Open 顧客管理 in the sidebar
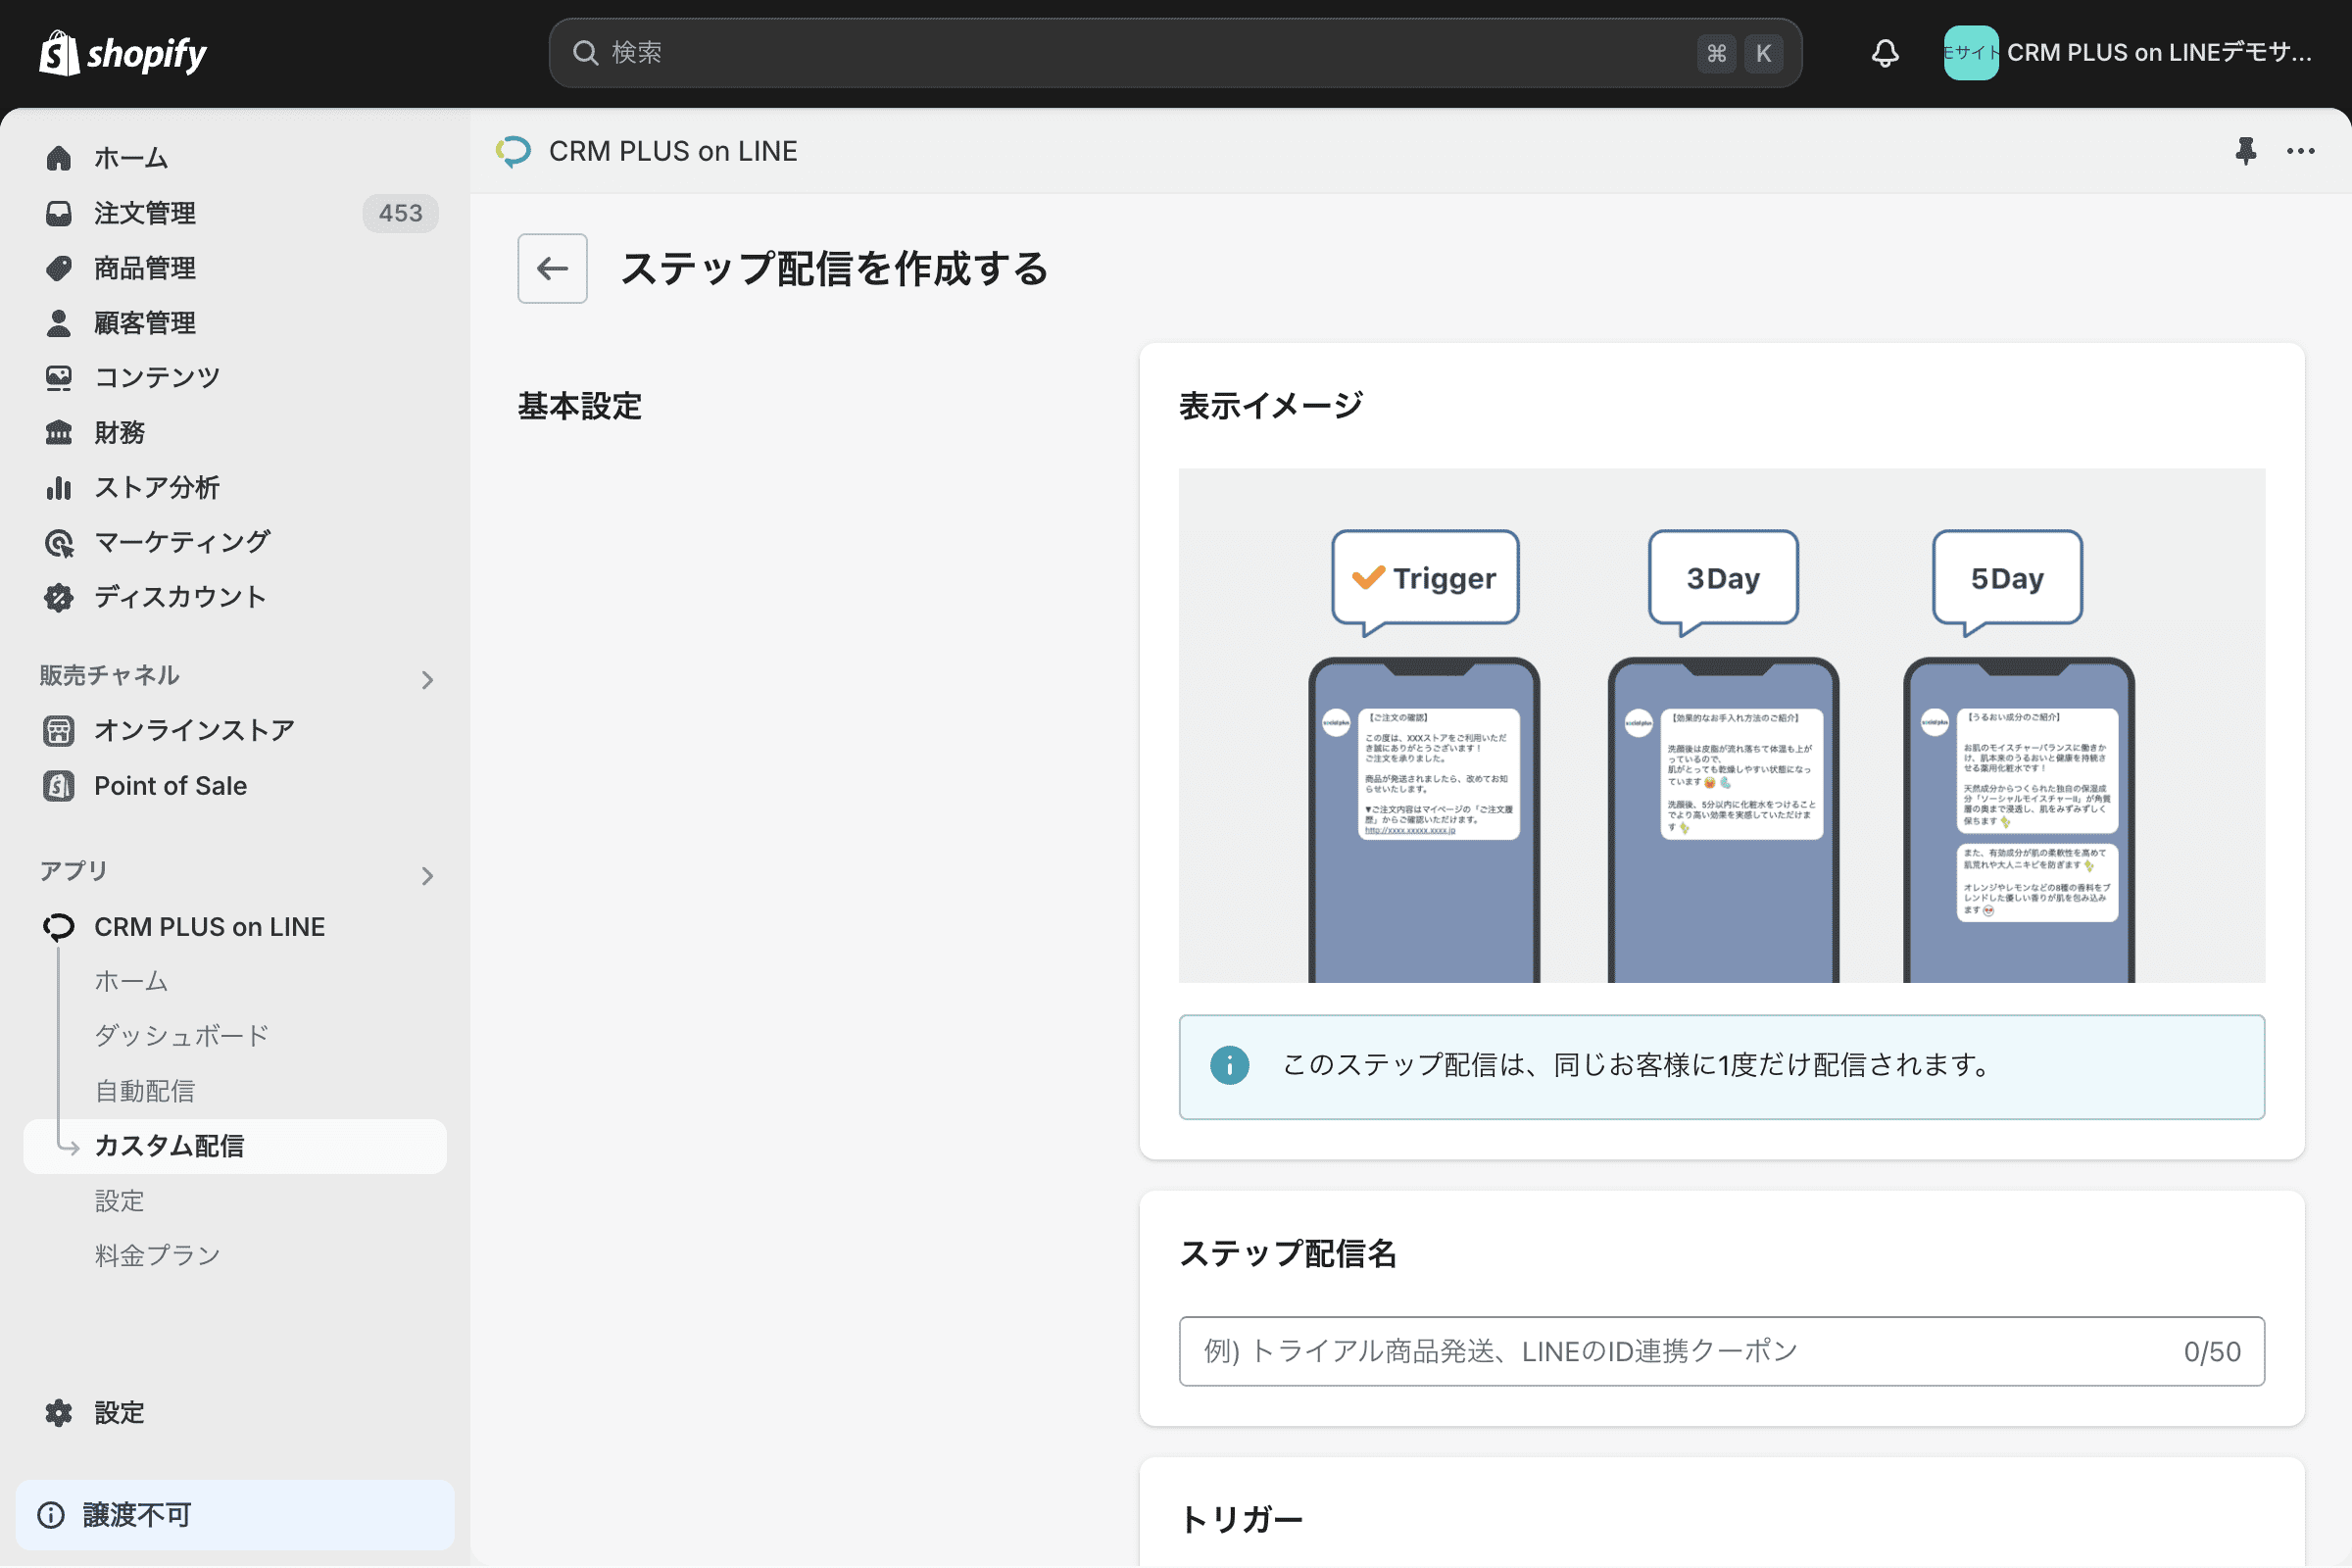 click(146, 322)
